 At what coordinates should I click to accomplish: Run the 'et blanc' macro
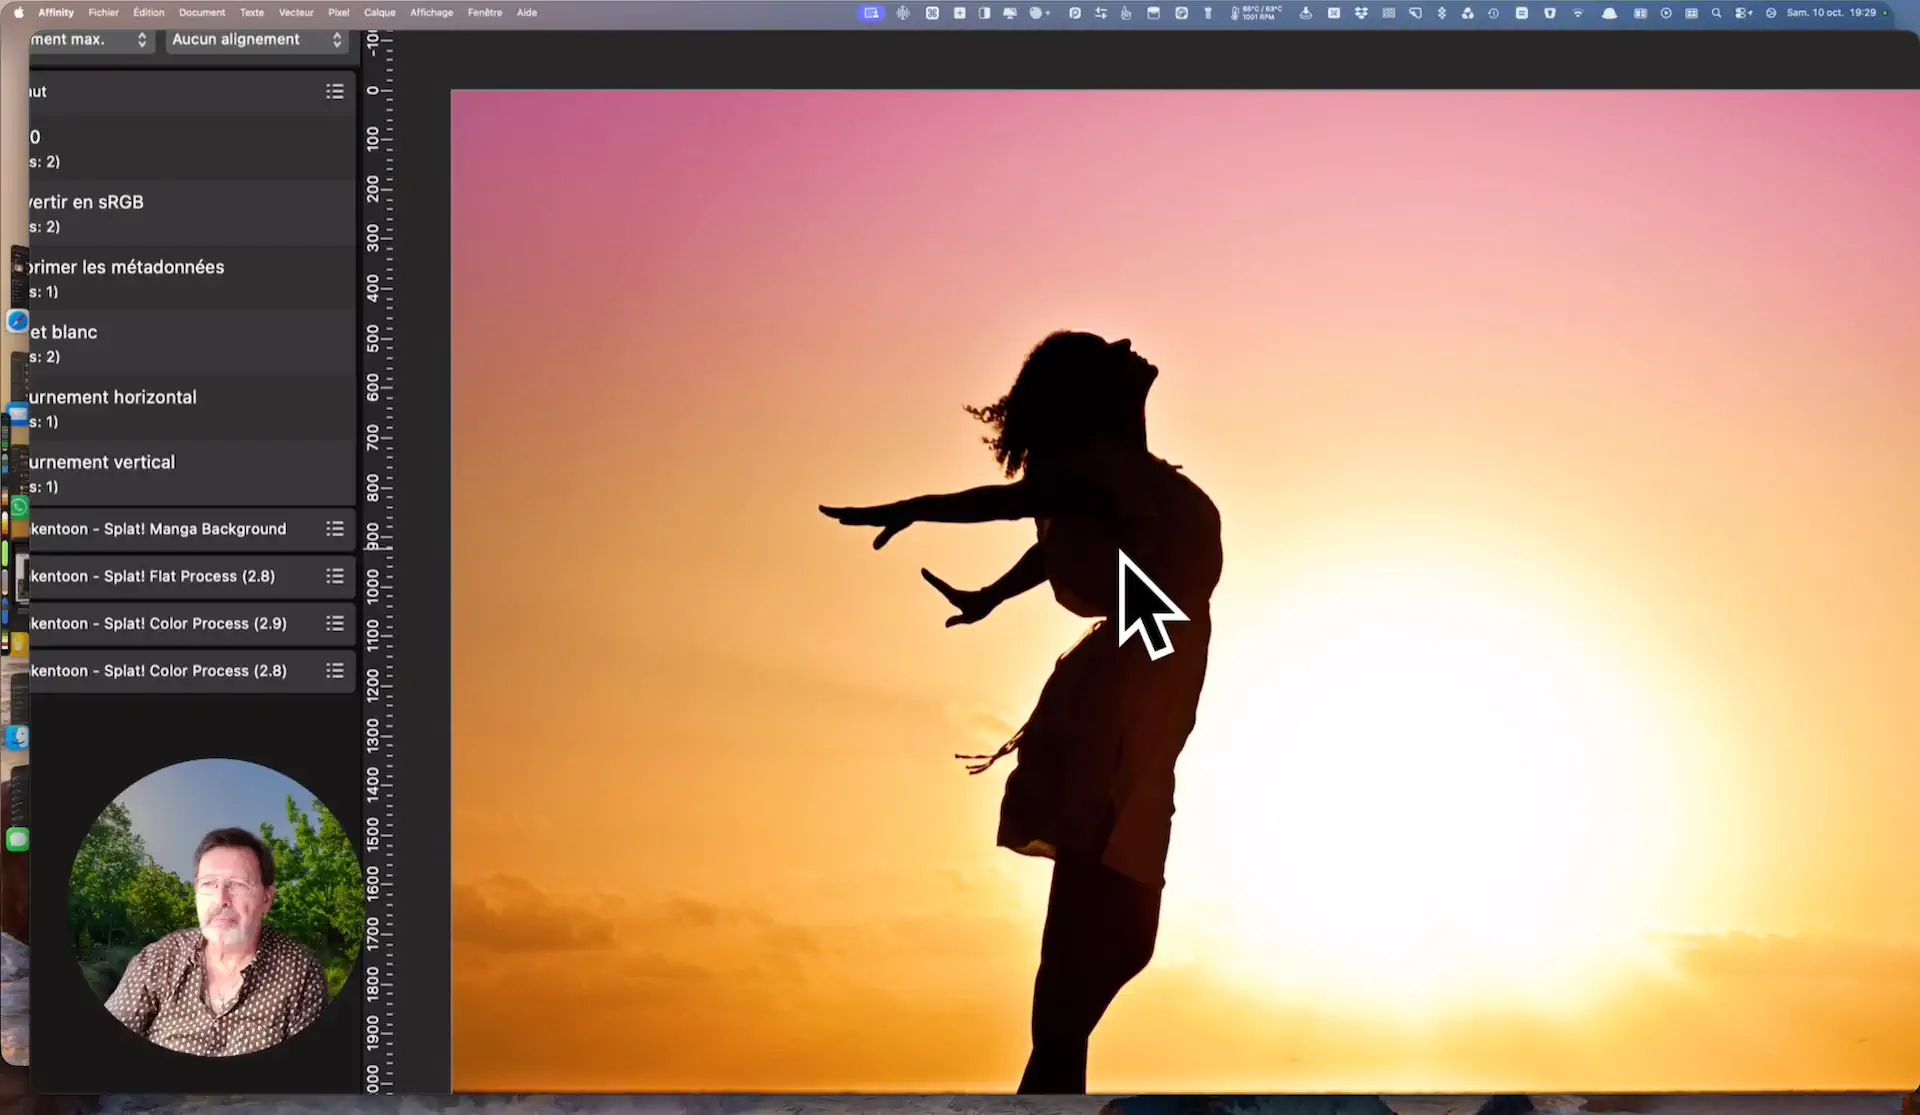click(x=191, y=343)
